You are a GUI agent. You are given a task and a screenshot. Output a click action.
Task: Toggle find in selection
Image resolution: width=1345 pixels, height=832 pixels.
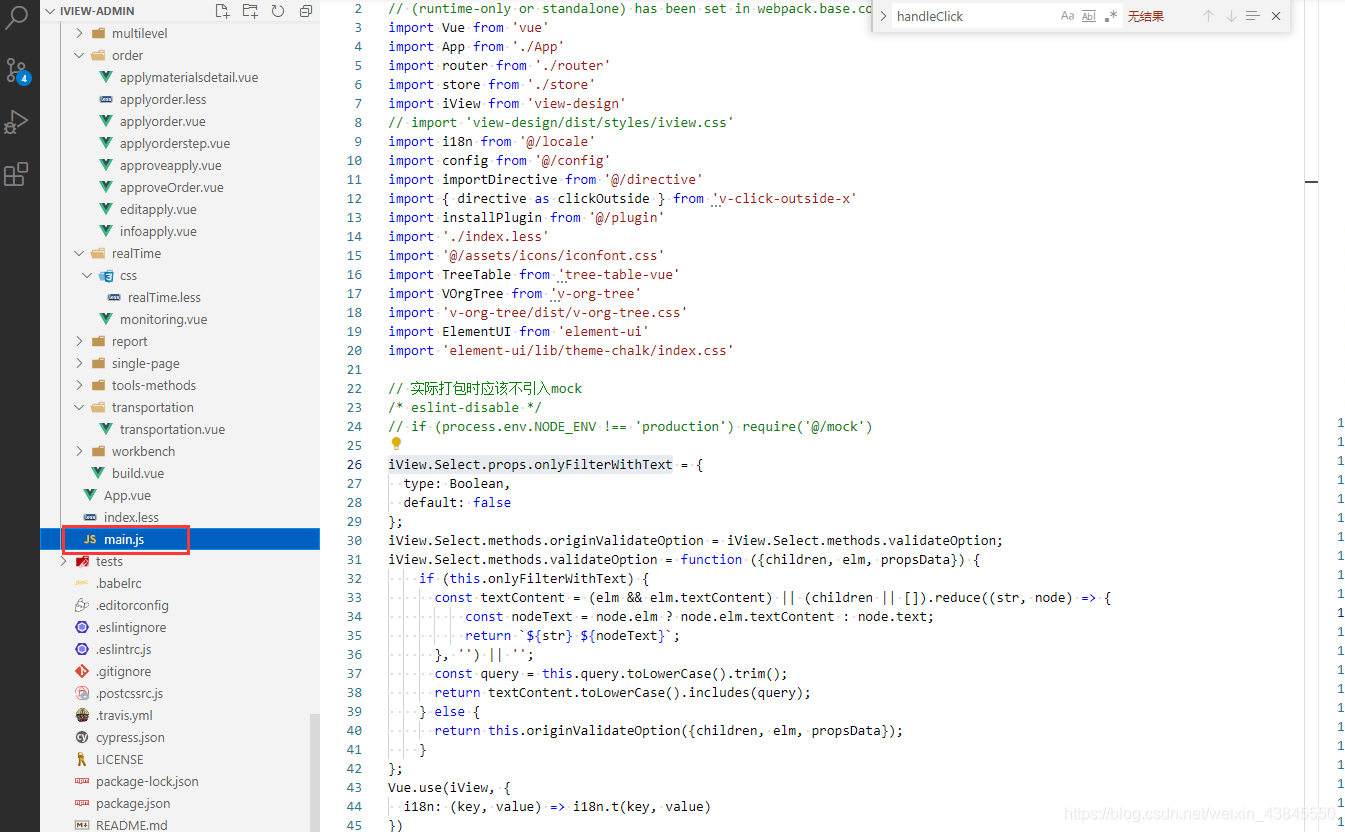click(1253, 16)
